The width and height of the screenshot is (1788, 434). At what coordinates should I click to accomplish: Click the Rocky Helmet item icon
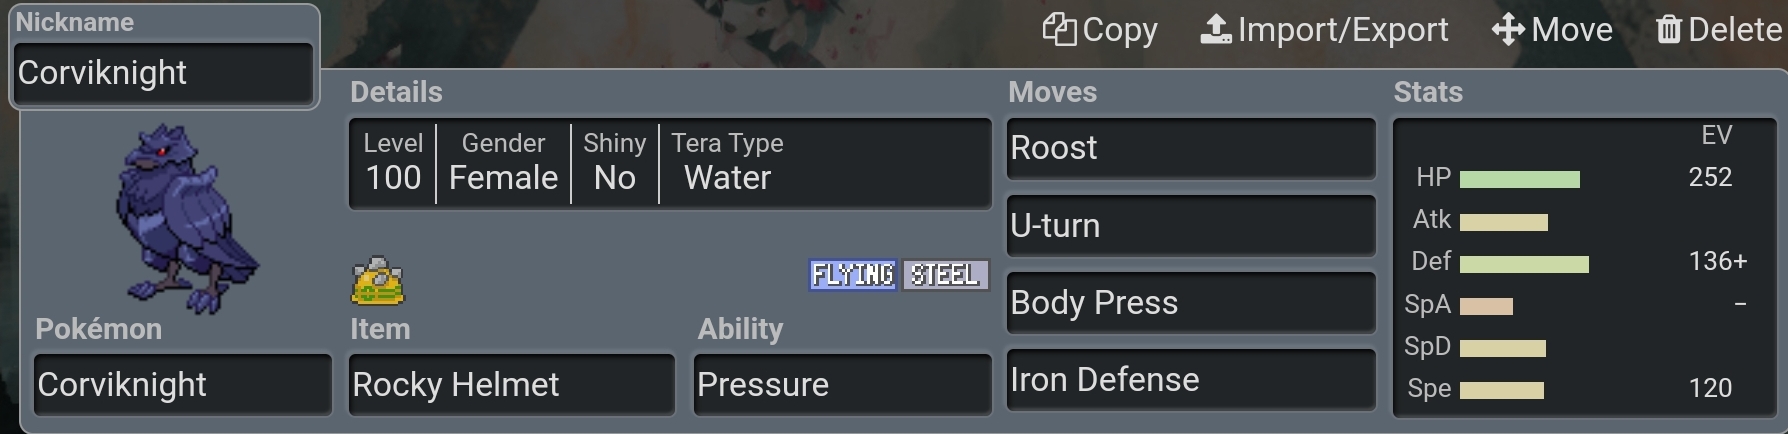tap(377, 281)
